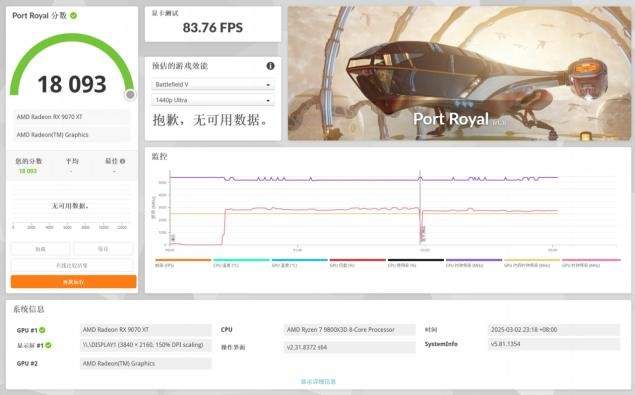Viewport: 635px width, 395px height.
Task: Click green check icon beside 显示器 #1
Action: point(48,345)
